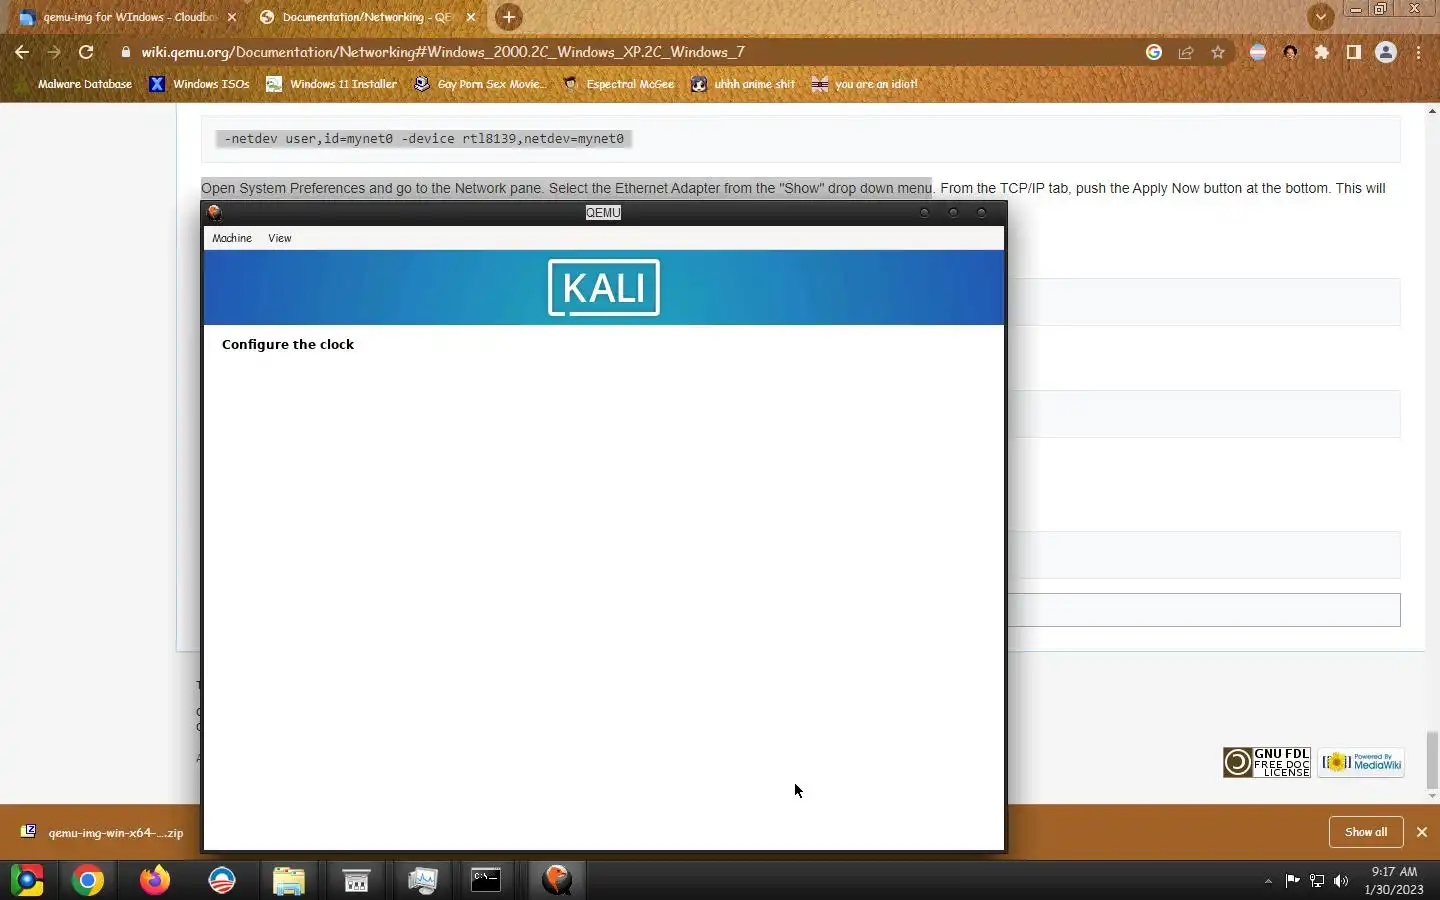Launch Firefox from the taskbar
The width and height of the screenshot is (1440, 900).
click(154, 880)
